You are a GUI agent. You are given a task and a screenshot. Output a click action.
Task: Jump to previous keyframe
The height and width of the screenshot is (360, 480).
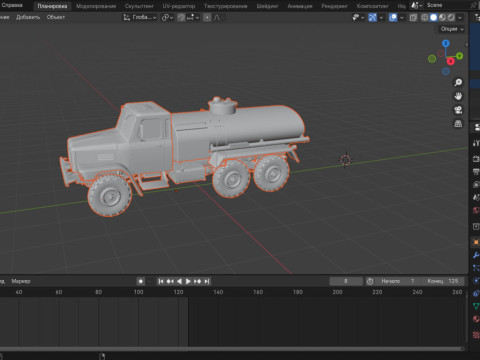(x=170, y=281)
